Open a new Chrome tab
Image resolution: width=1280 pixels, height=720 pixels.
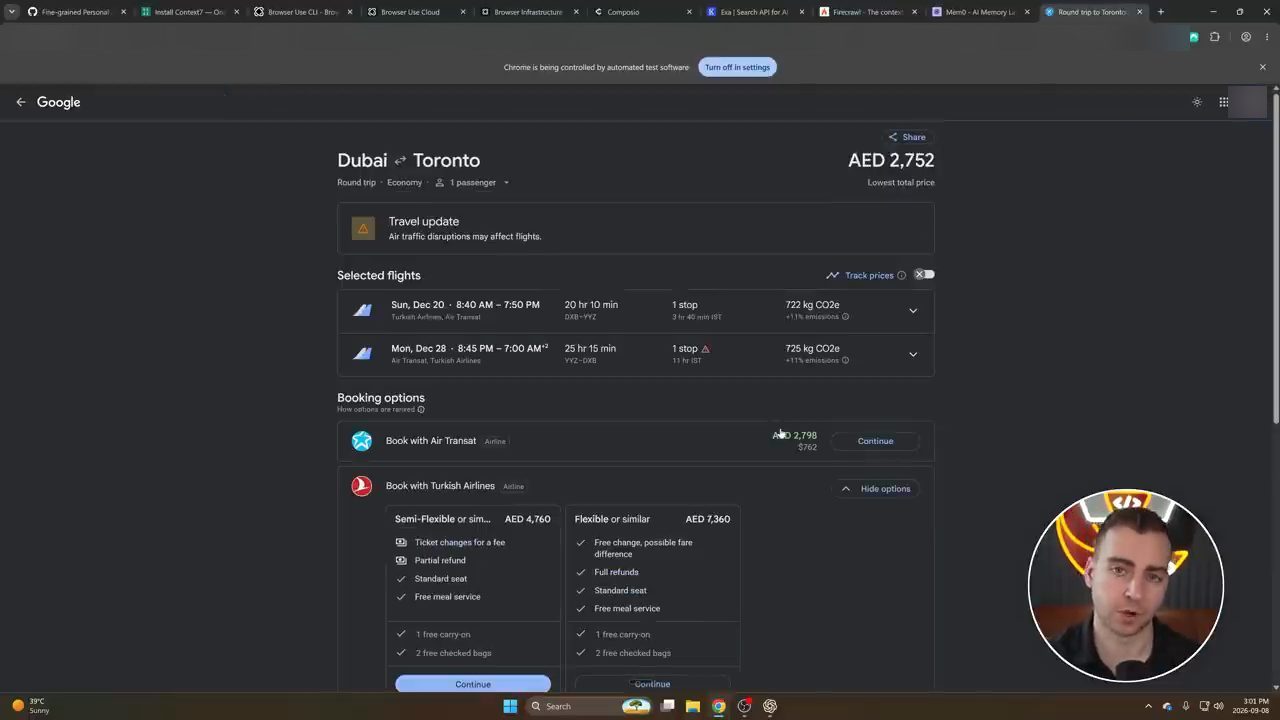(1160, 12)
